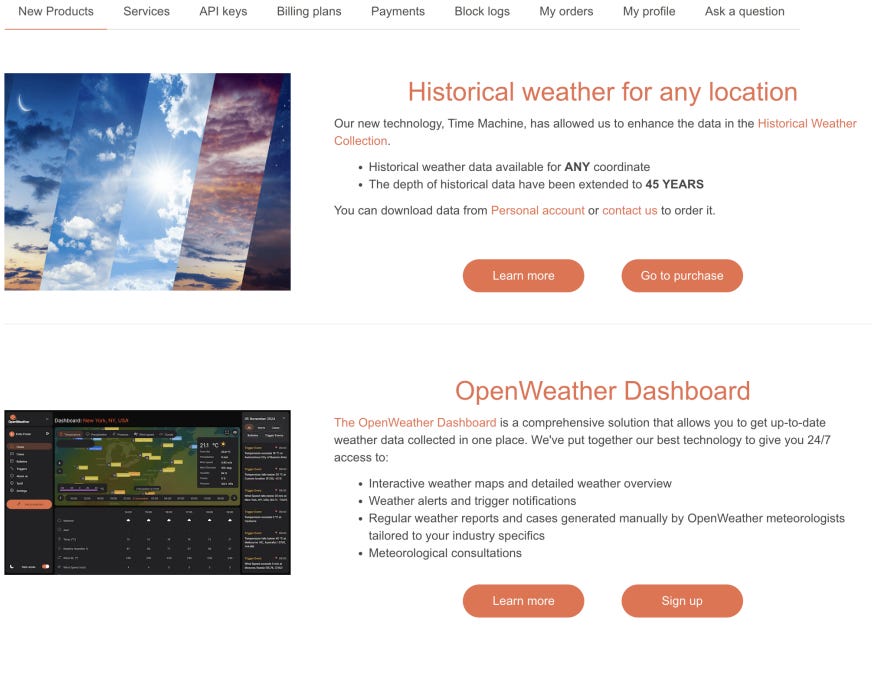
Task: Click the Go to purchase button
Action: (682, 276)
